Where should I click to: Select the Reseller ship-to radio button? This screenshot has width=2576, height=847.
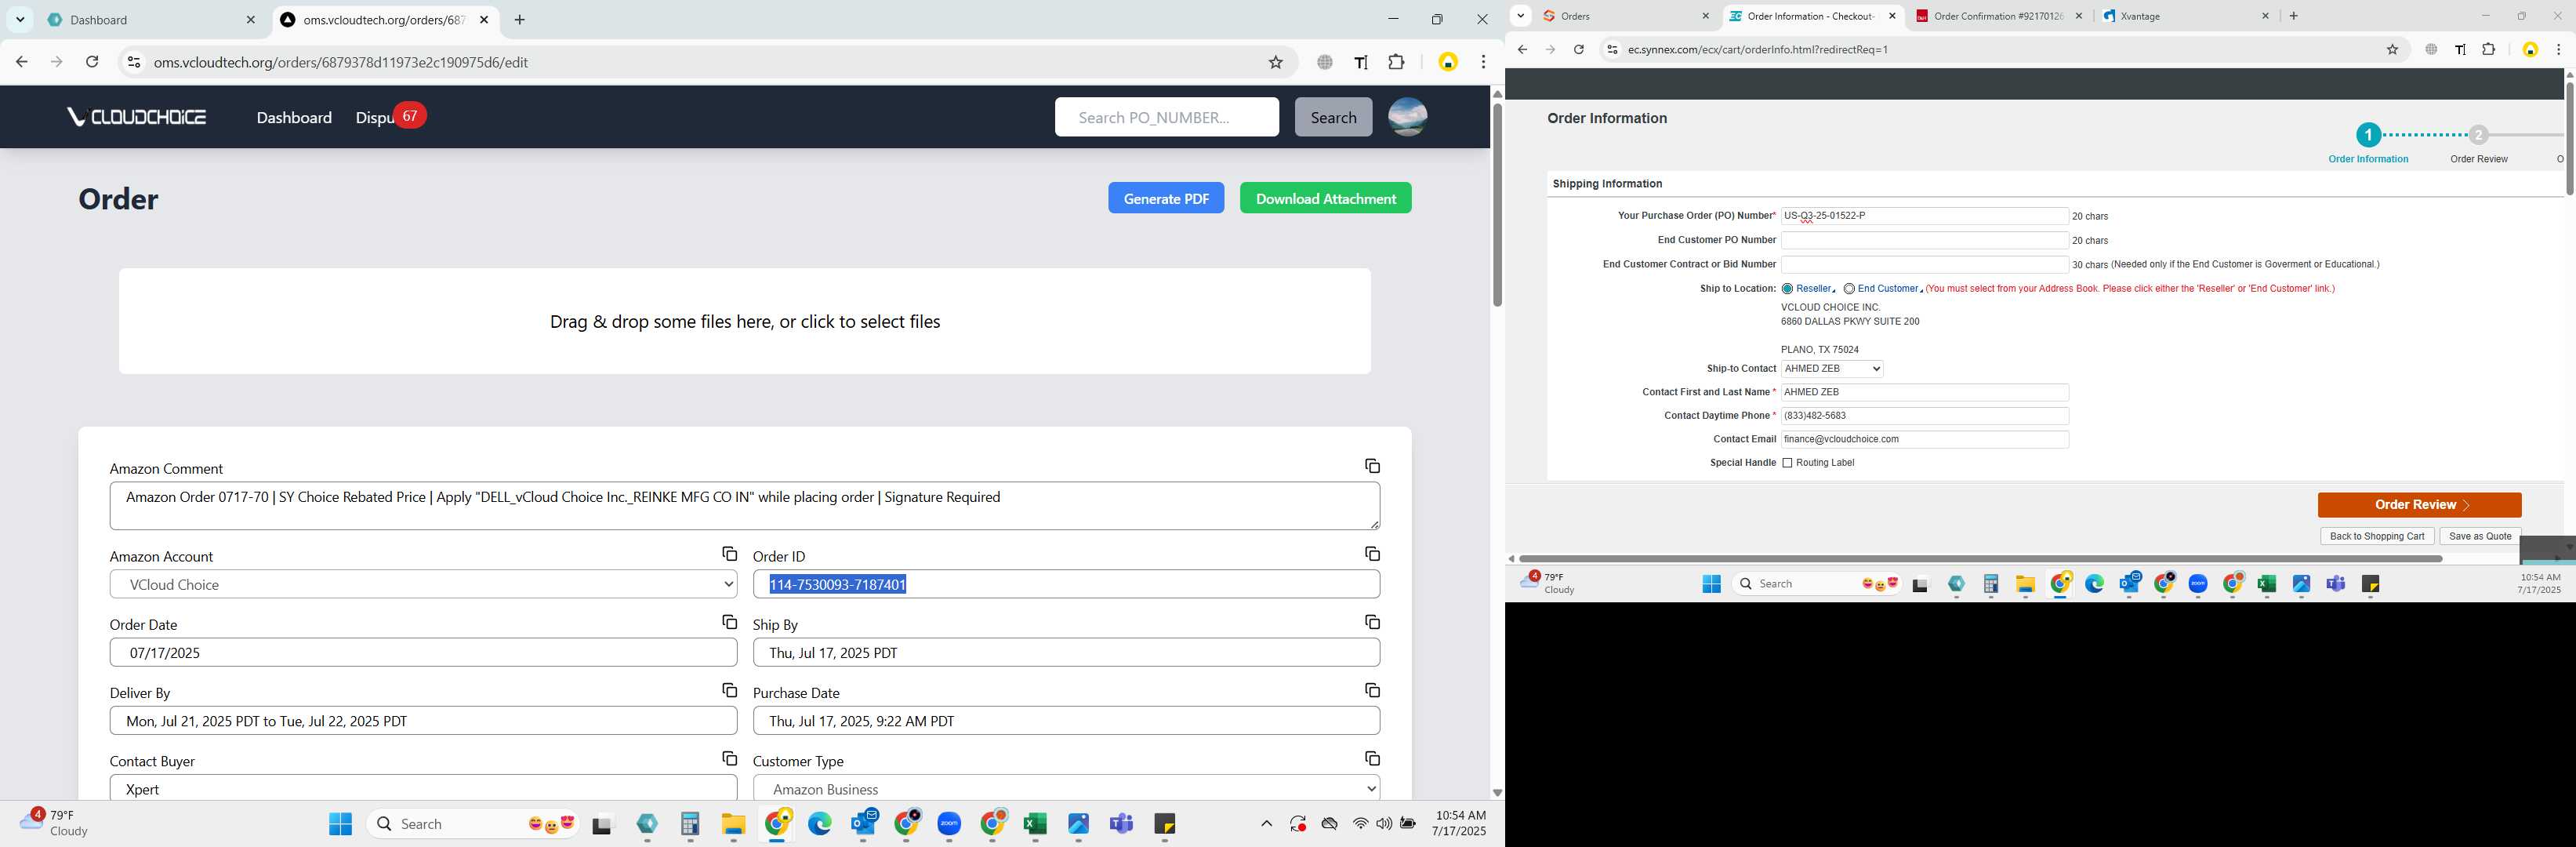(x=1787, y=289)
